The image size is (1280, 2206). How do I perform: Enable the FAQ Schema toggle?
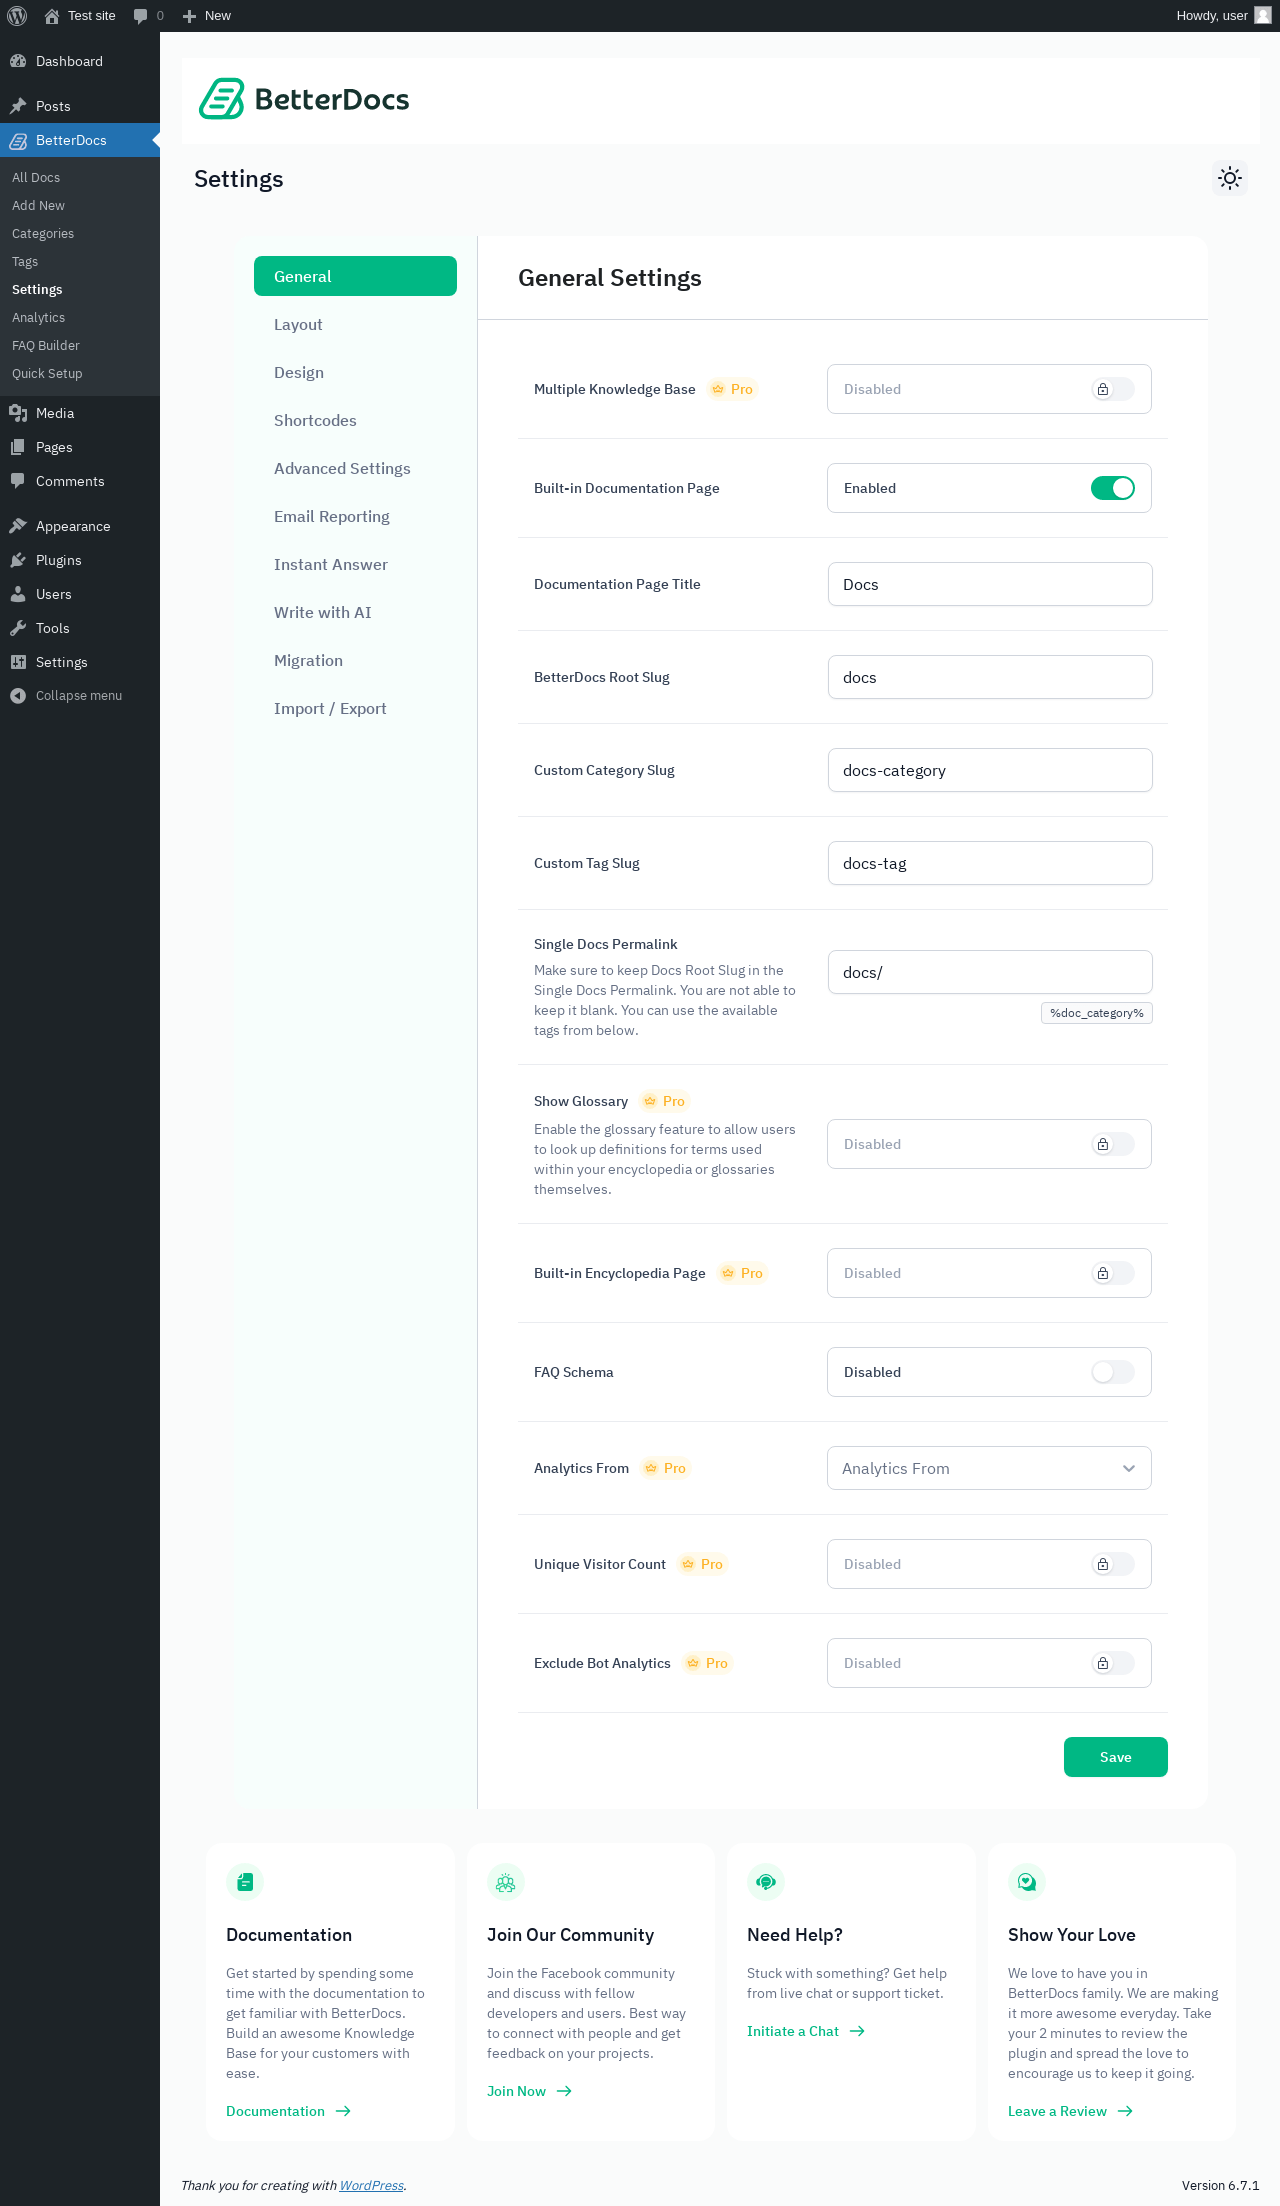point(1112,1372)
